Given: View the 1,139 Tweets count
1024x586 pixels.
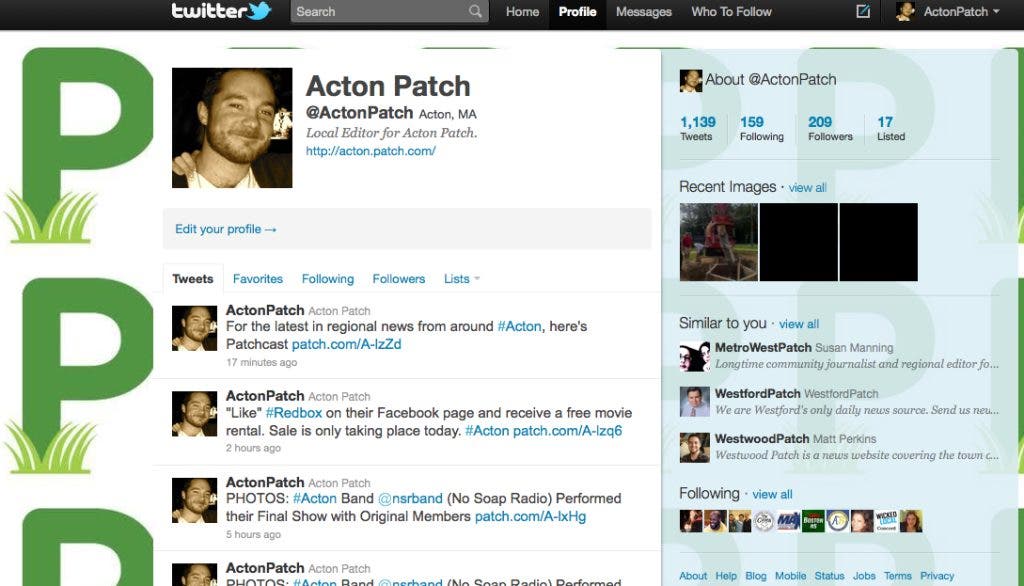Looking at the screenshot, I should 697,128.
